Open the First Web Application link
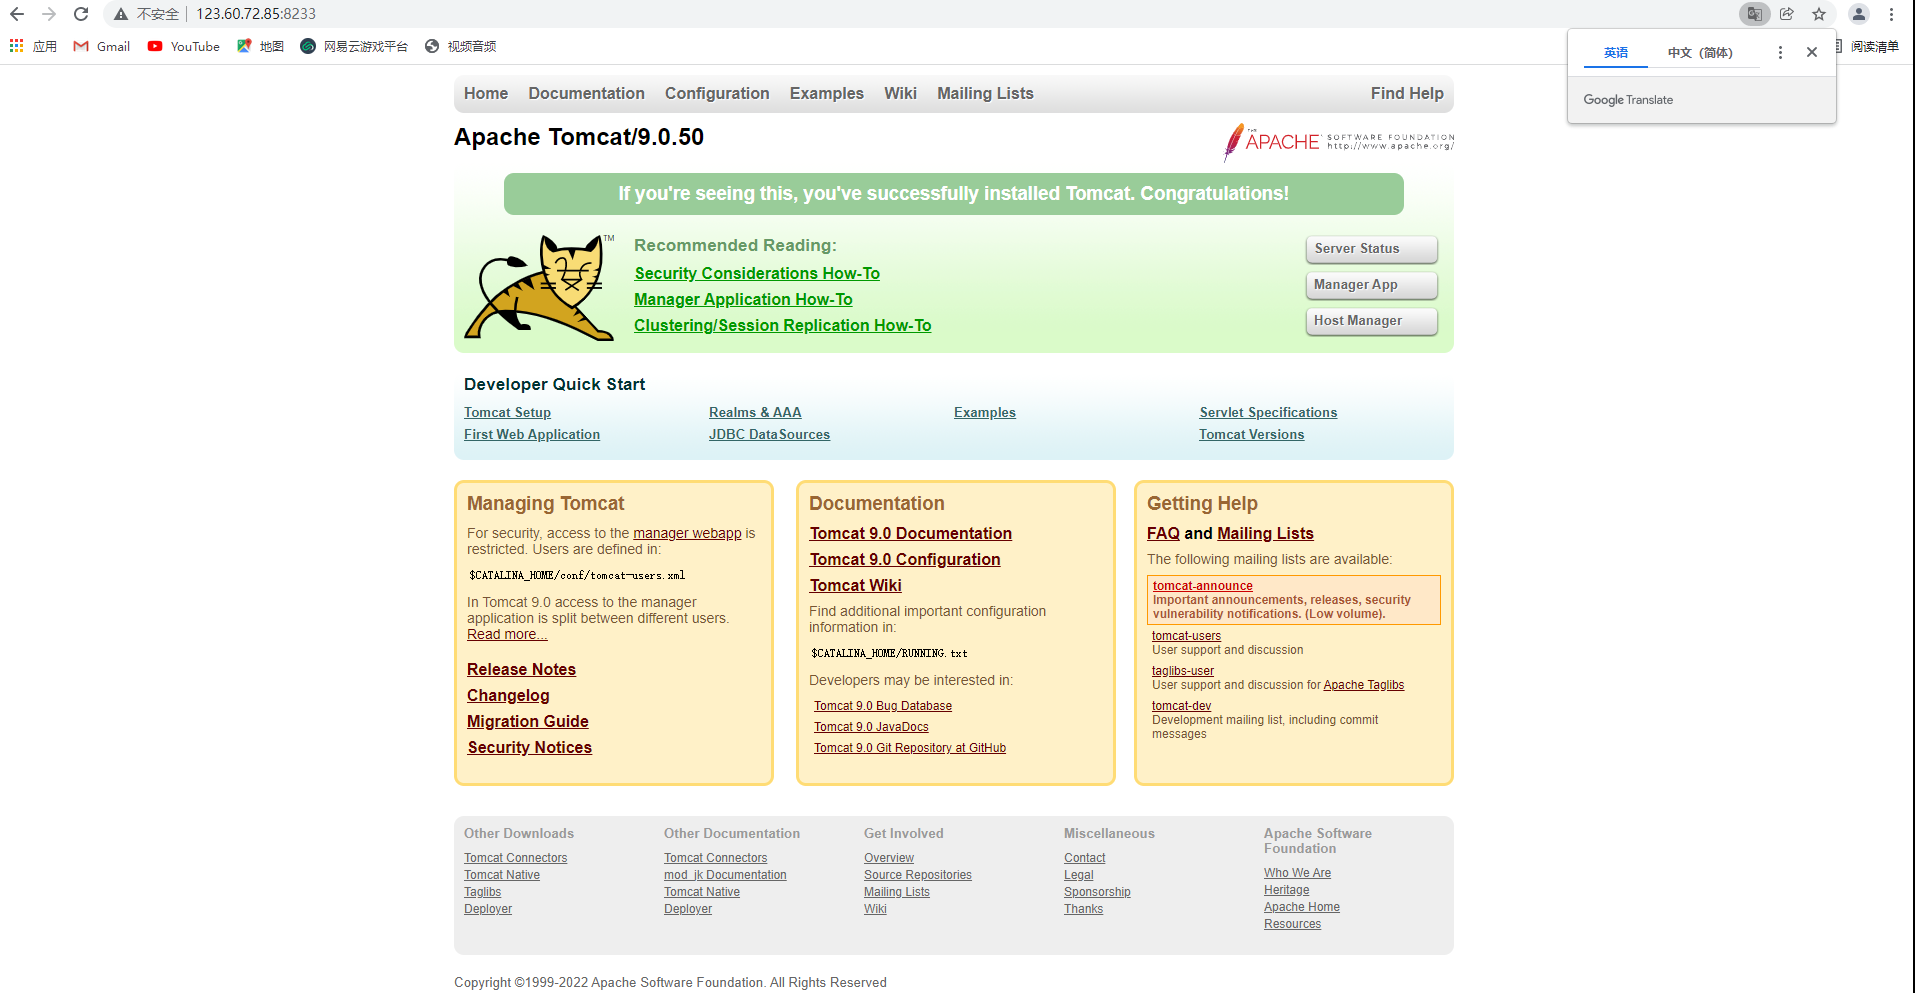Viewport: 1915px width, 993px height. [532, 434]
